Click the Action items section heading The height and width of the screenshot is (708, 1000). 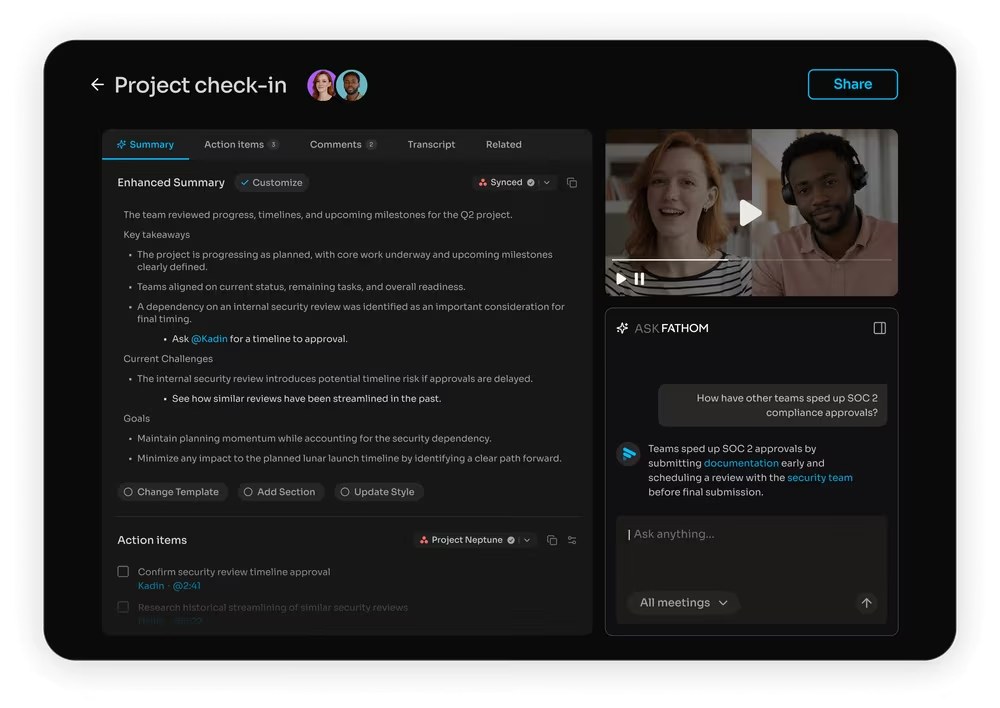click(x=152, y=540)
